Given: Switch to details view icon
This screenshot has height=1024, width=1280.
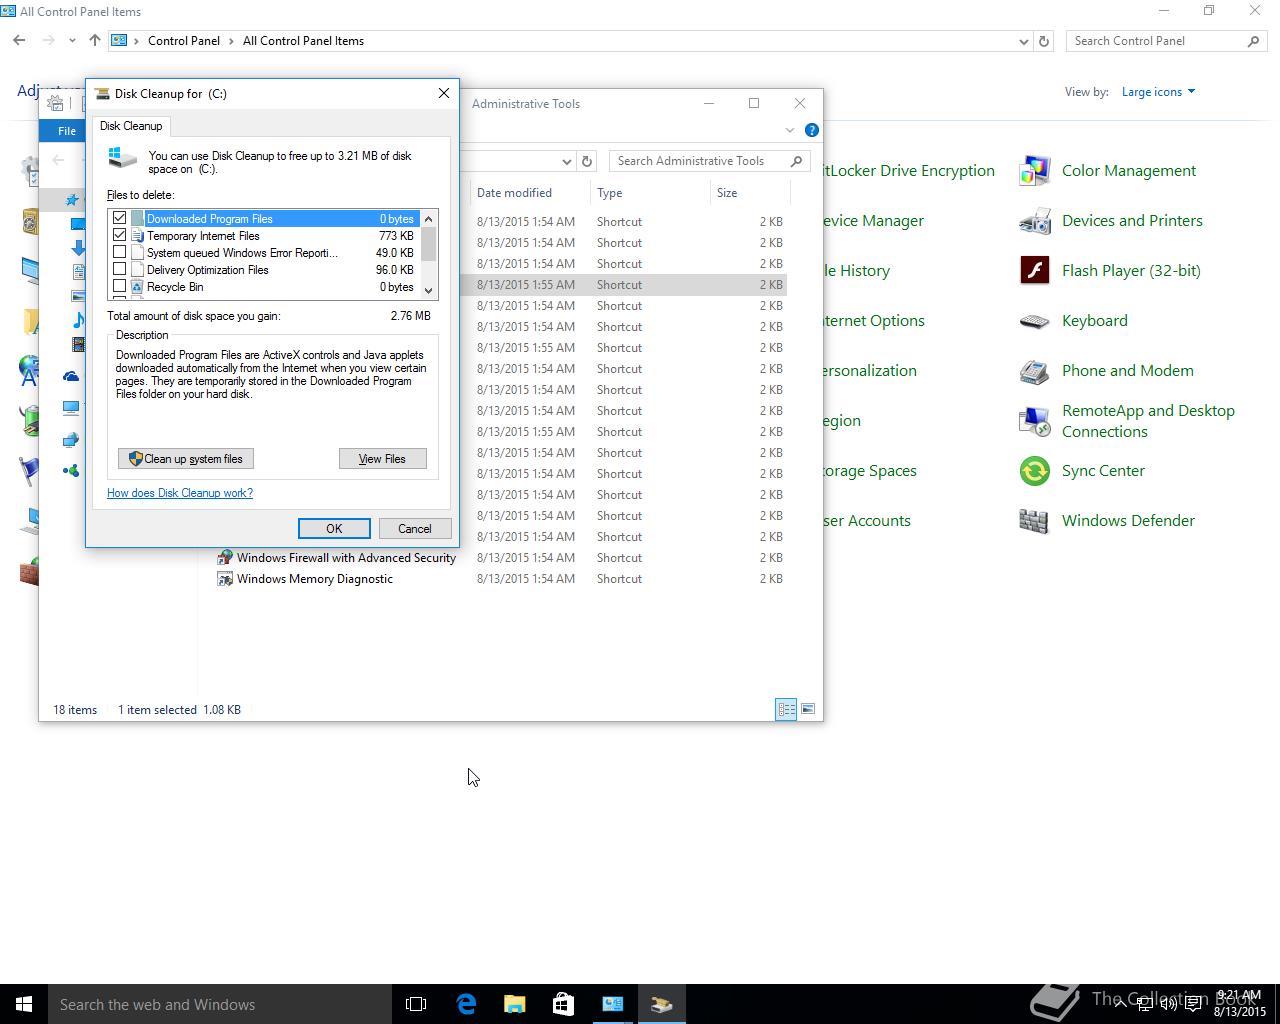Looking at the screenshot, I should click(786, 709).
